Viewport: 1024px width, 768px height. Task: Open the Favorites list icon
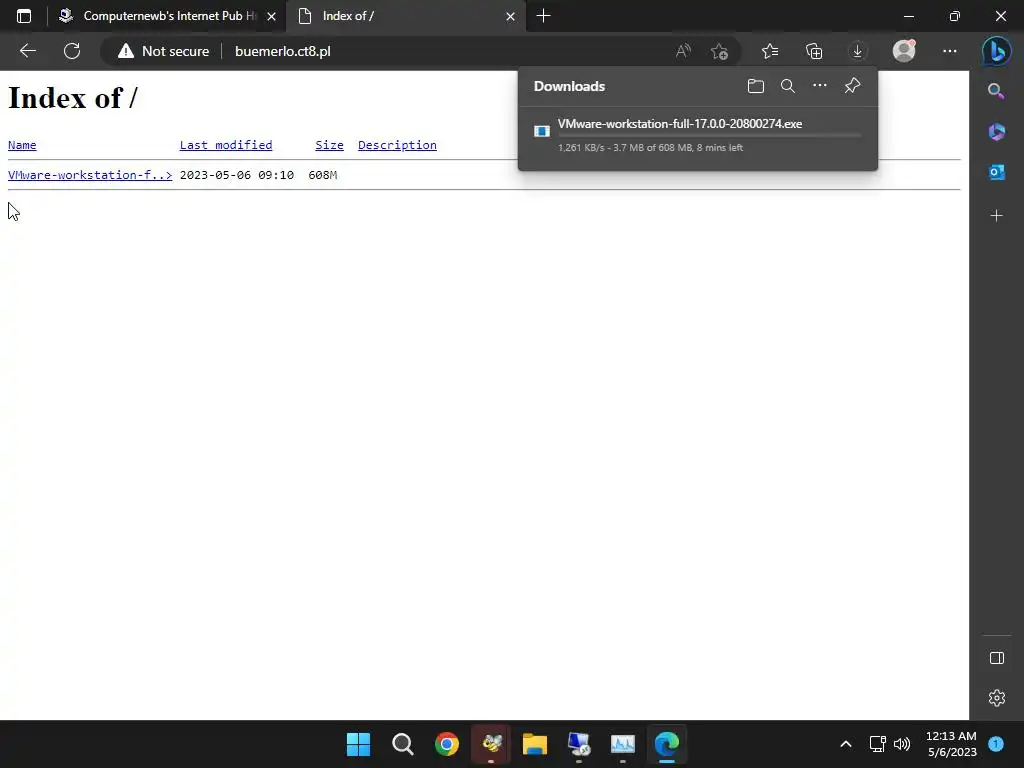click(x=770, y=51)
